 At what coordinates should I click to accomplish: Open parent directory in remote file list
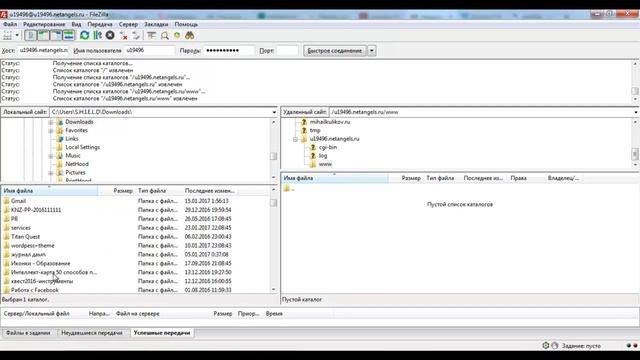click(289, 189)
